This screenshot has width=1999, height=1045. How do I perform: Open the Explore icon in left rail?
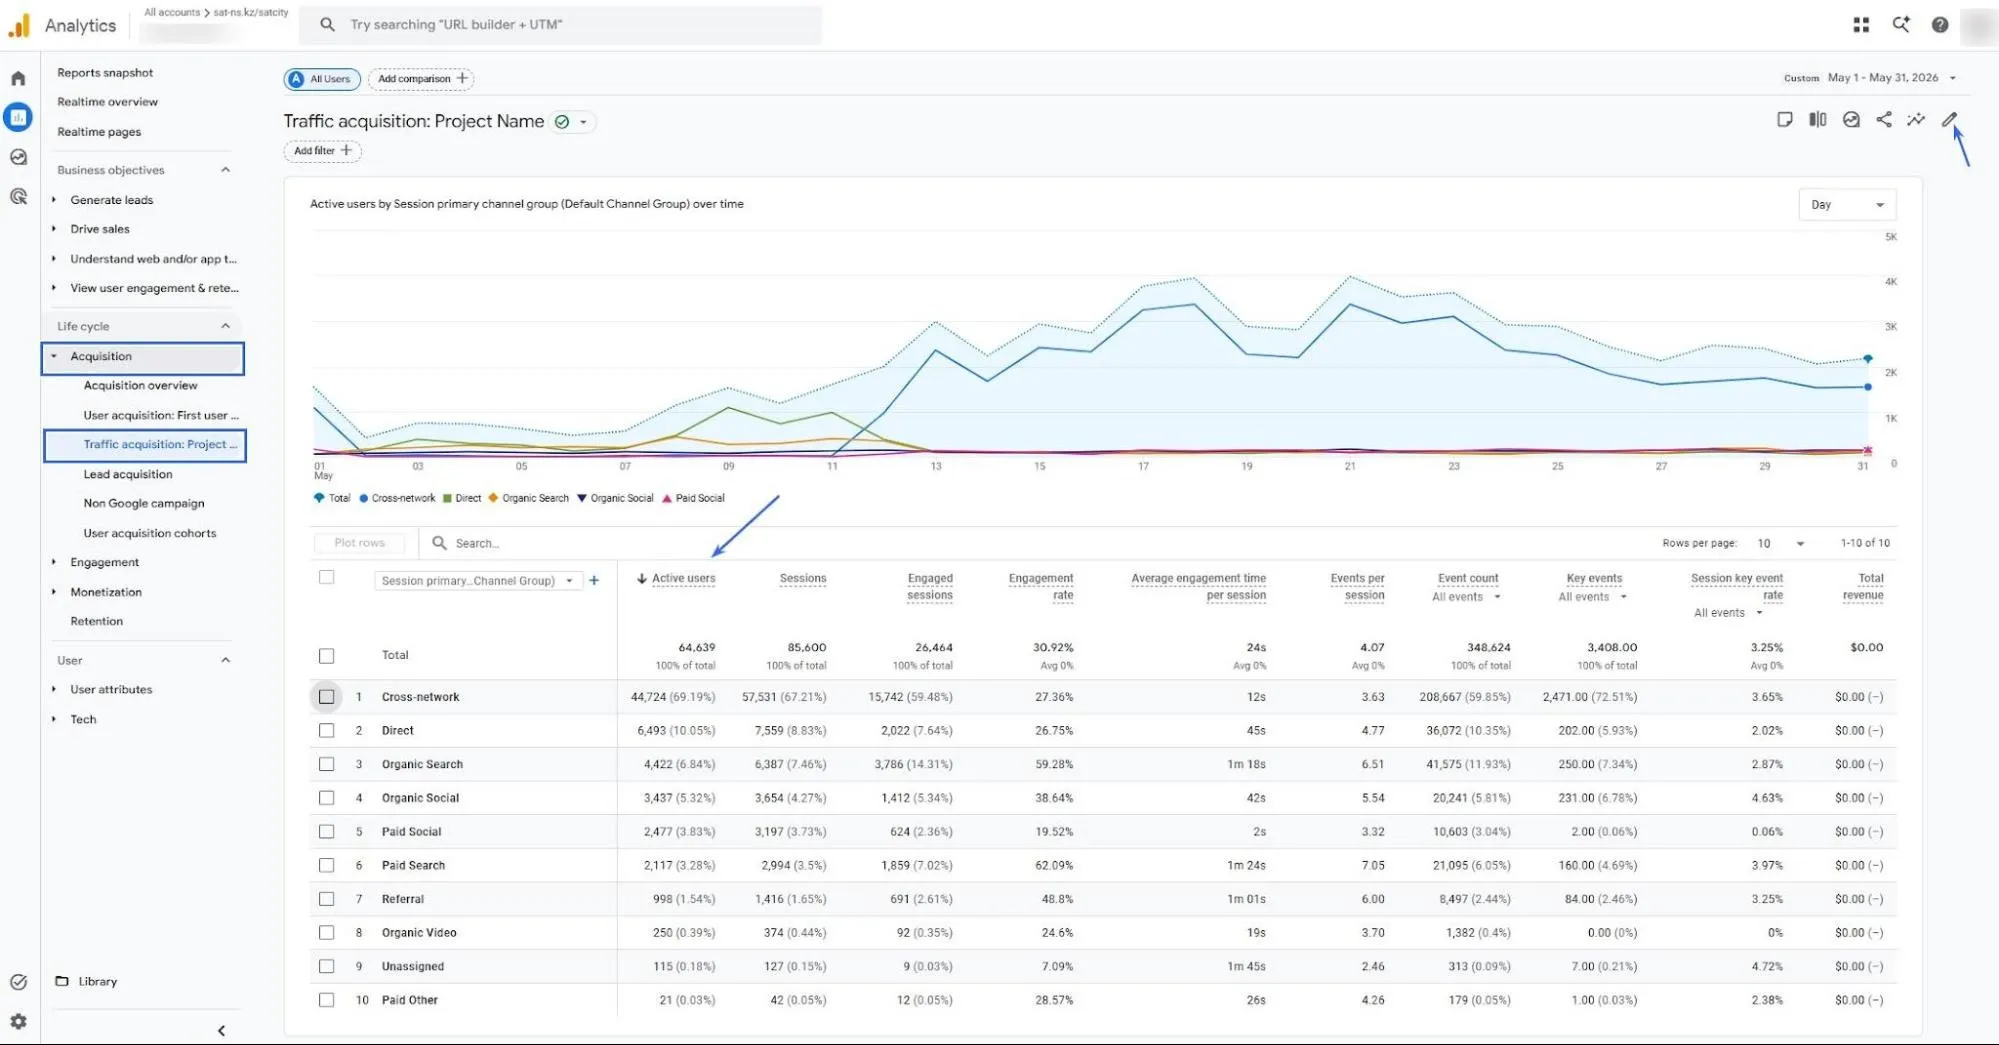(18, 157)
